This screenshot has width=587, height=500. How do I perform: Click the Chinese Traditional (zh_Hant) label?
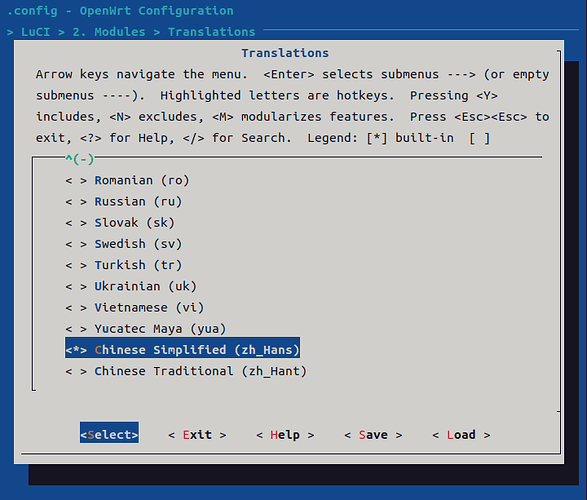tap(201, 372)
